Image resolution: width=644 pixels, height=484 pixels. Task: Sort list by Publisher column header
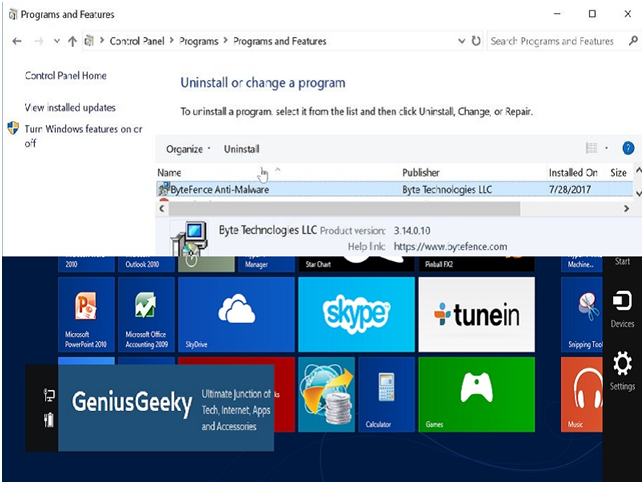tap(421, 173)
